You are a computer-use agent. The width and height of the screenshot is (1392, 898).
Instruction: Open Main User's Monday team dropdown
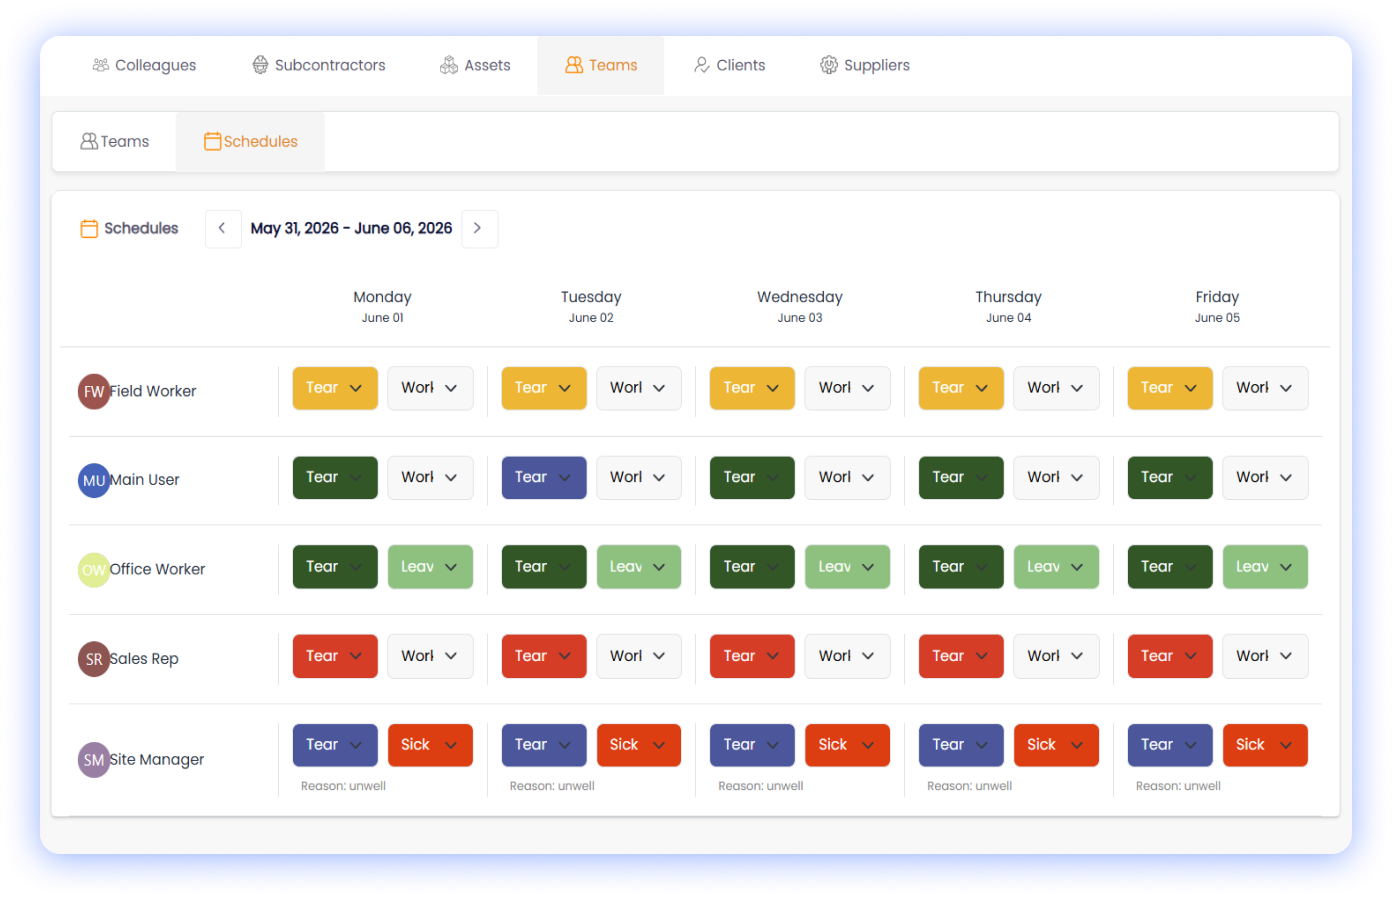[x=335, y=478]
